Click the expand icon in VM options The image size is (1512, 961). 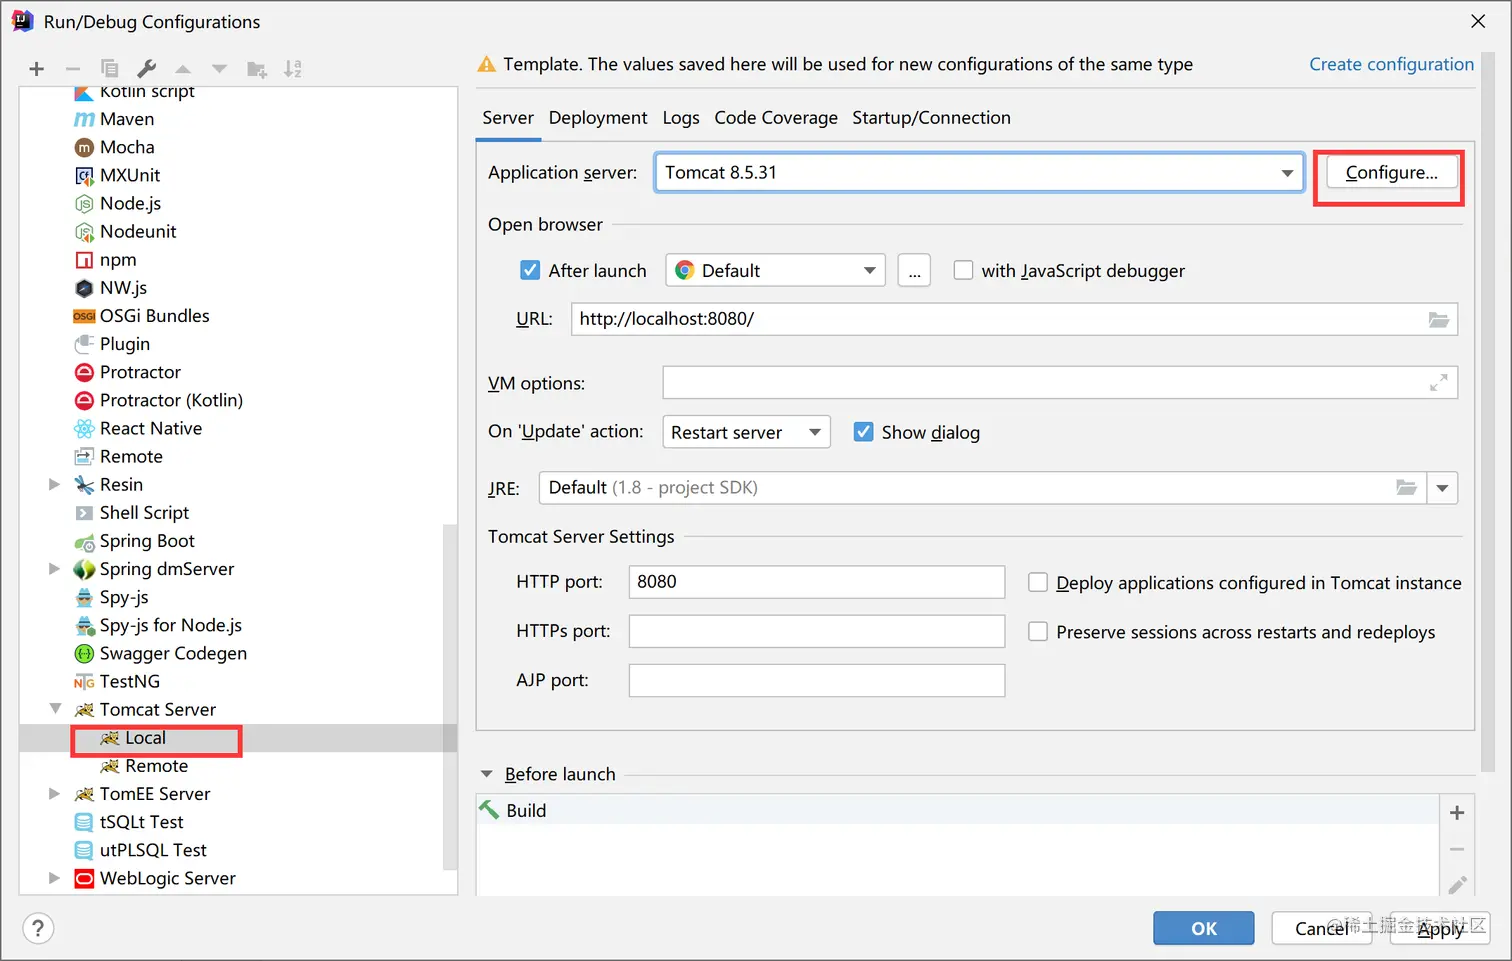point(1438,383)
